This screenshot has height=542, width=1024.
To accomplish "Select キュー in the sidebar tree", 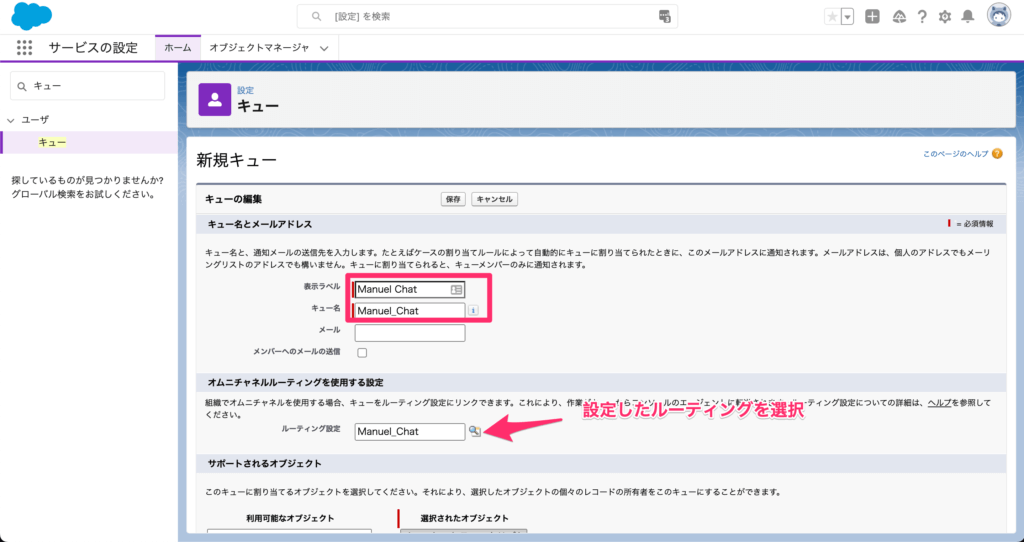I will (x=52, y=143).
